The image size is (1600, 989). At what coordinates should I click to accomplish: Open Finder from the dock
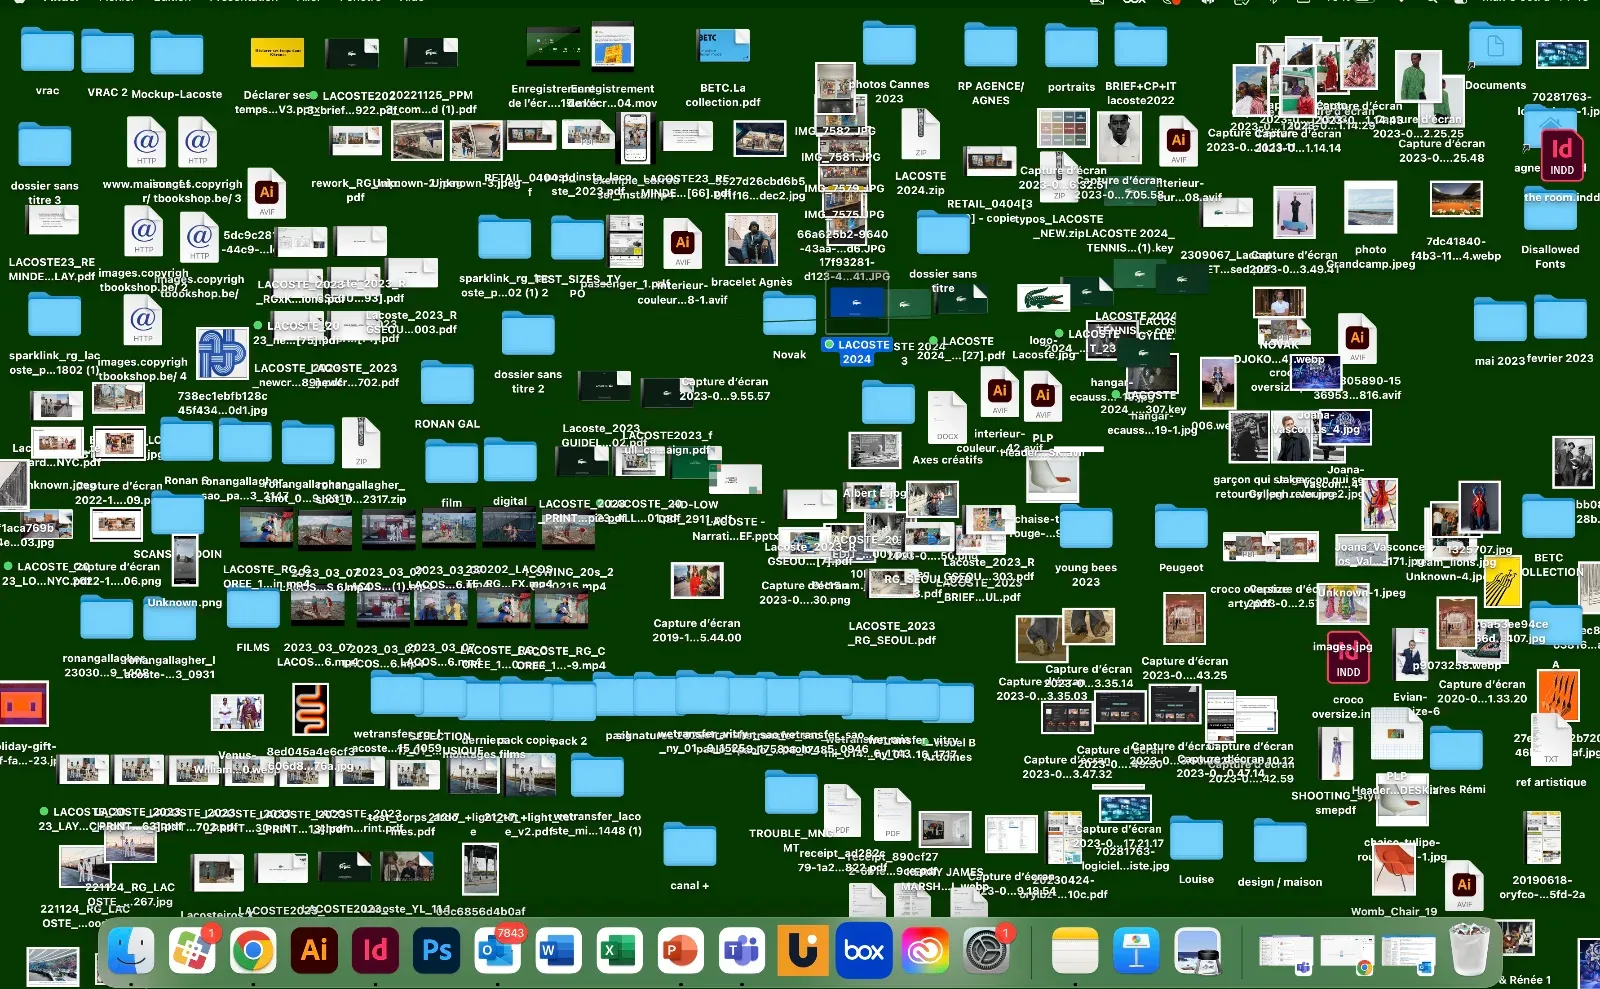point(131,950)
